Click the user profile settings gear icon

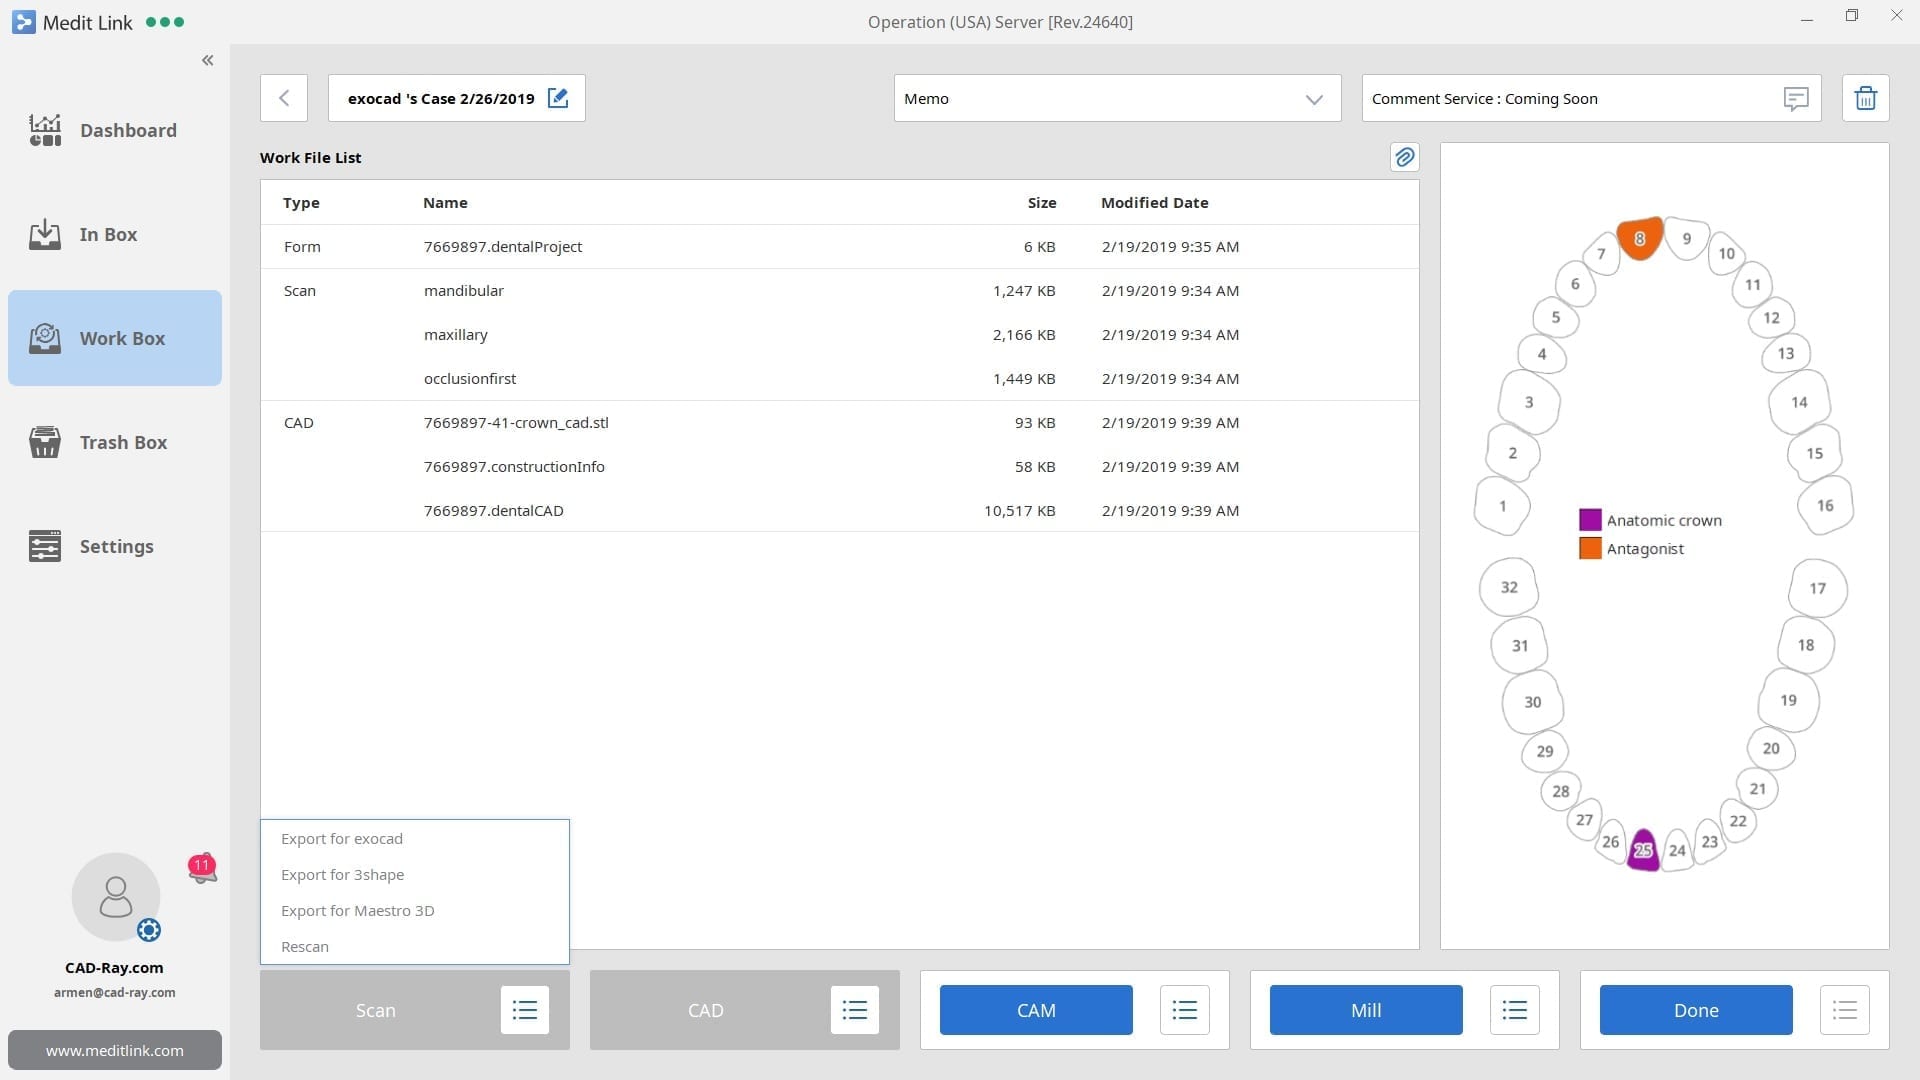click(x=149, y=930)
